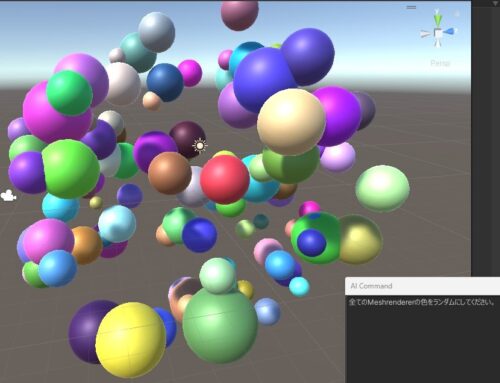The height and width of the screenshot is (383, 500).
Task: Select the directional light sun gizmo
Action: 200,146
